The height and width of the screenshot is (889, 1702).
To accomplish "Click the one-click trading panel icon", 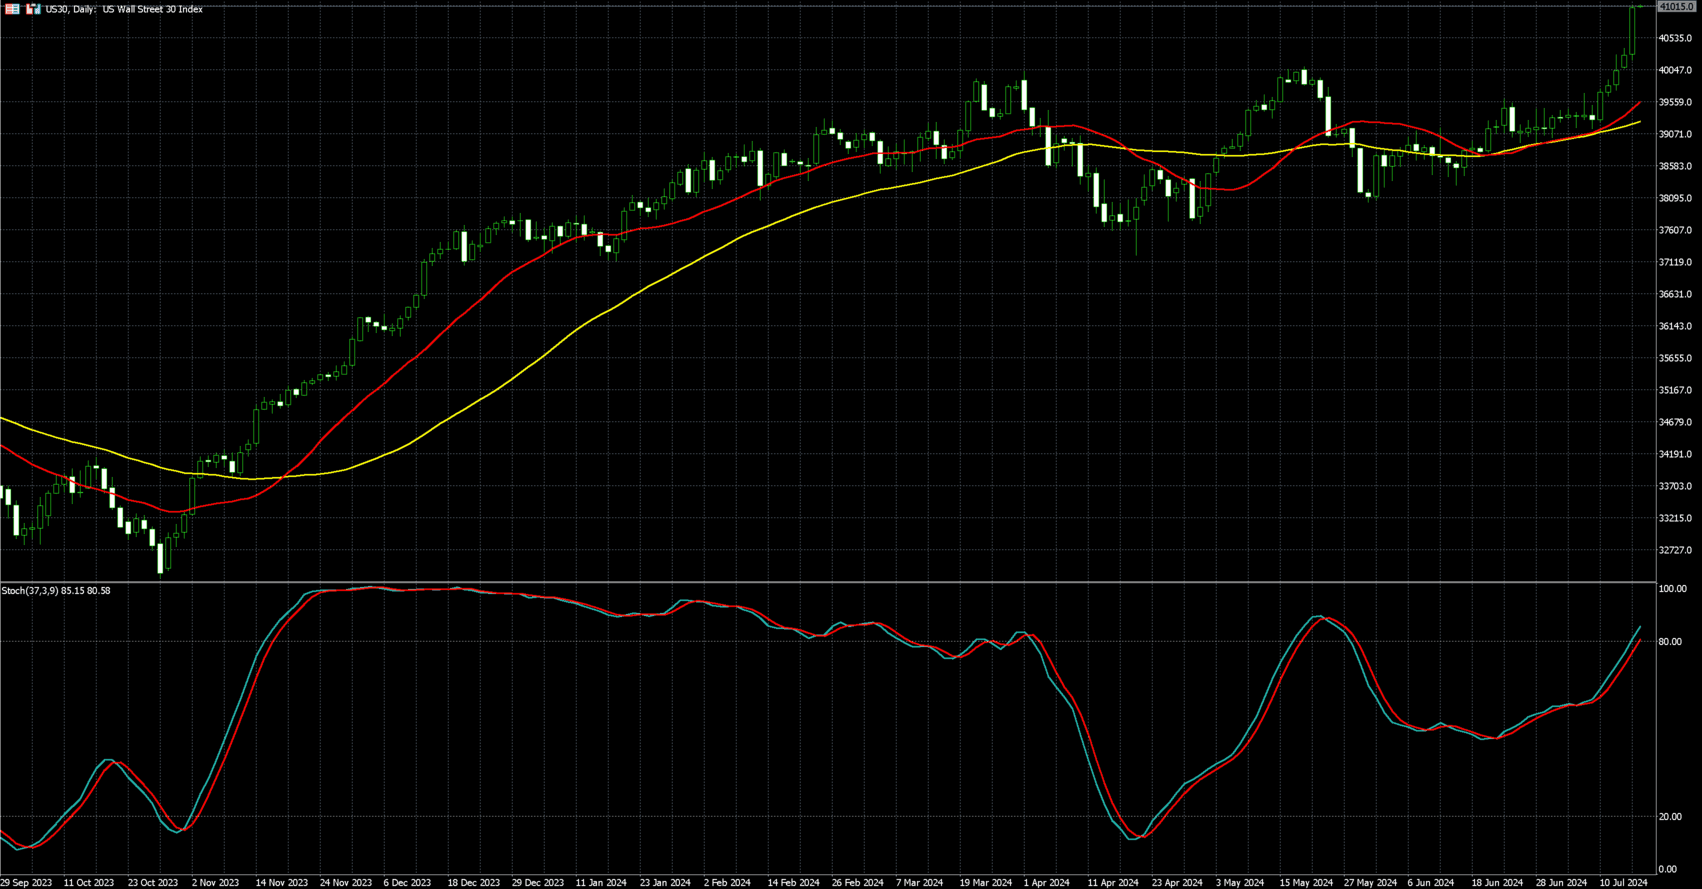I will [x=13, y=9].
